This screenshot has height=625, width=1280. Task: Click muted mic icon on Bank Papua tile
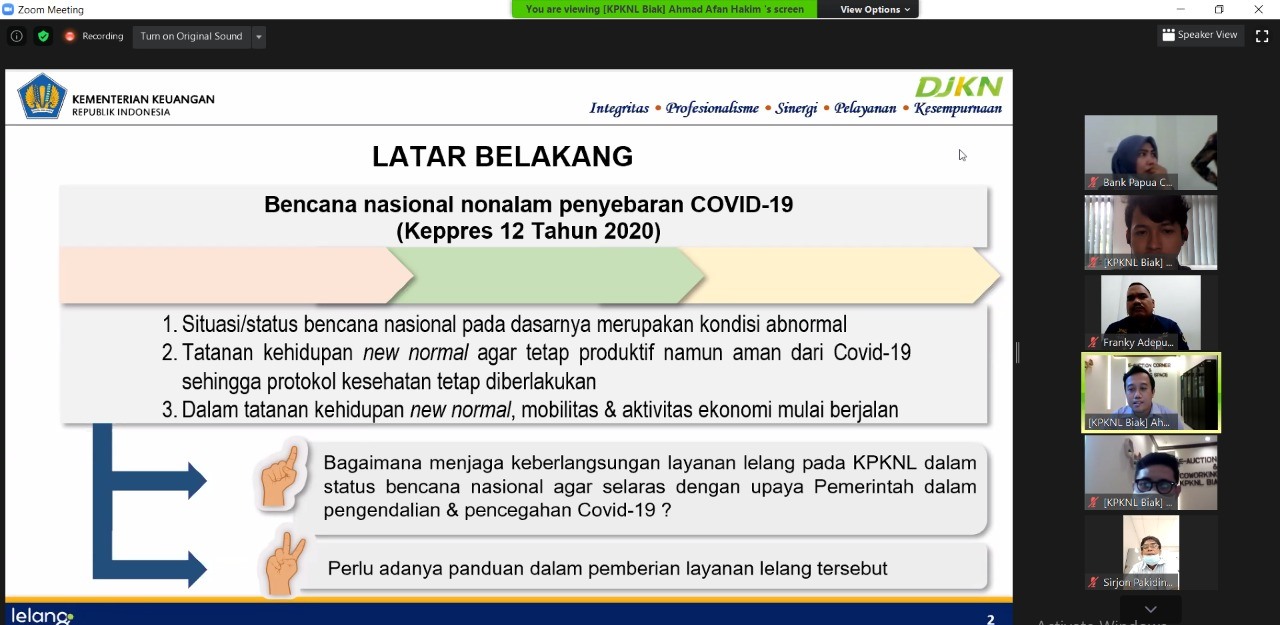point(1093,183)
